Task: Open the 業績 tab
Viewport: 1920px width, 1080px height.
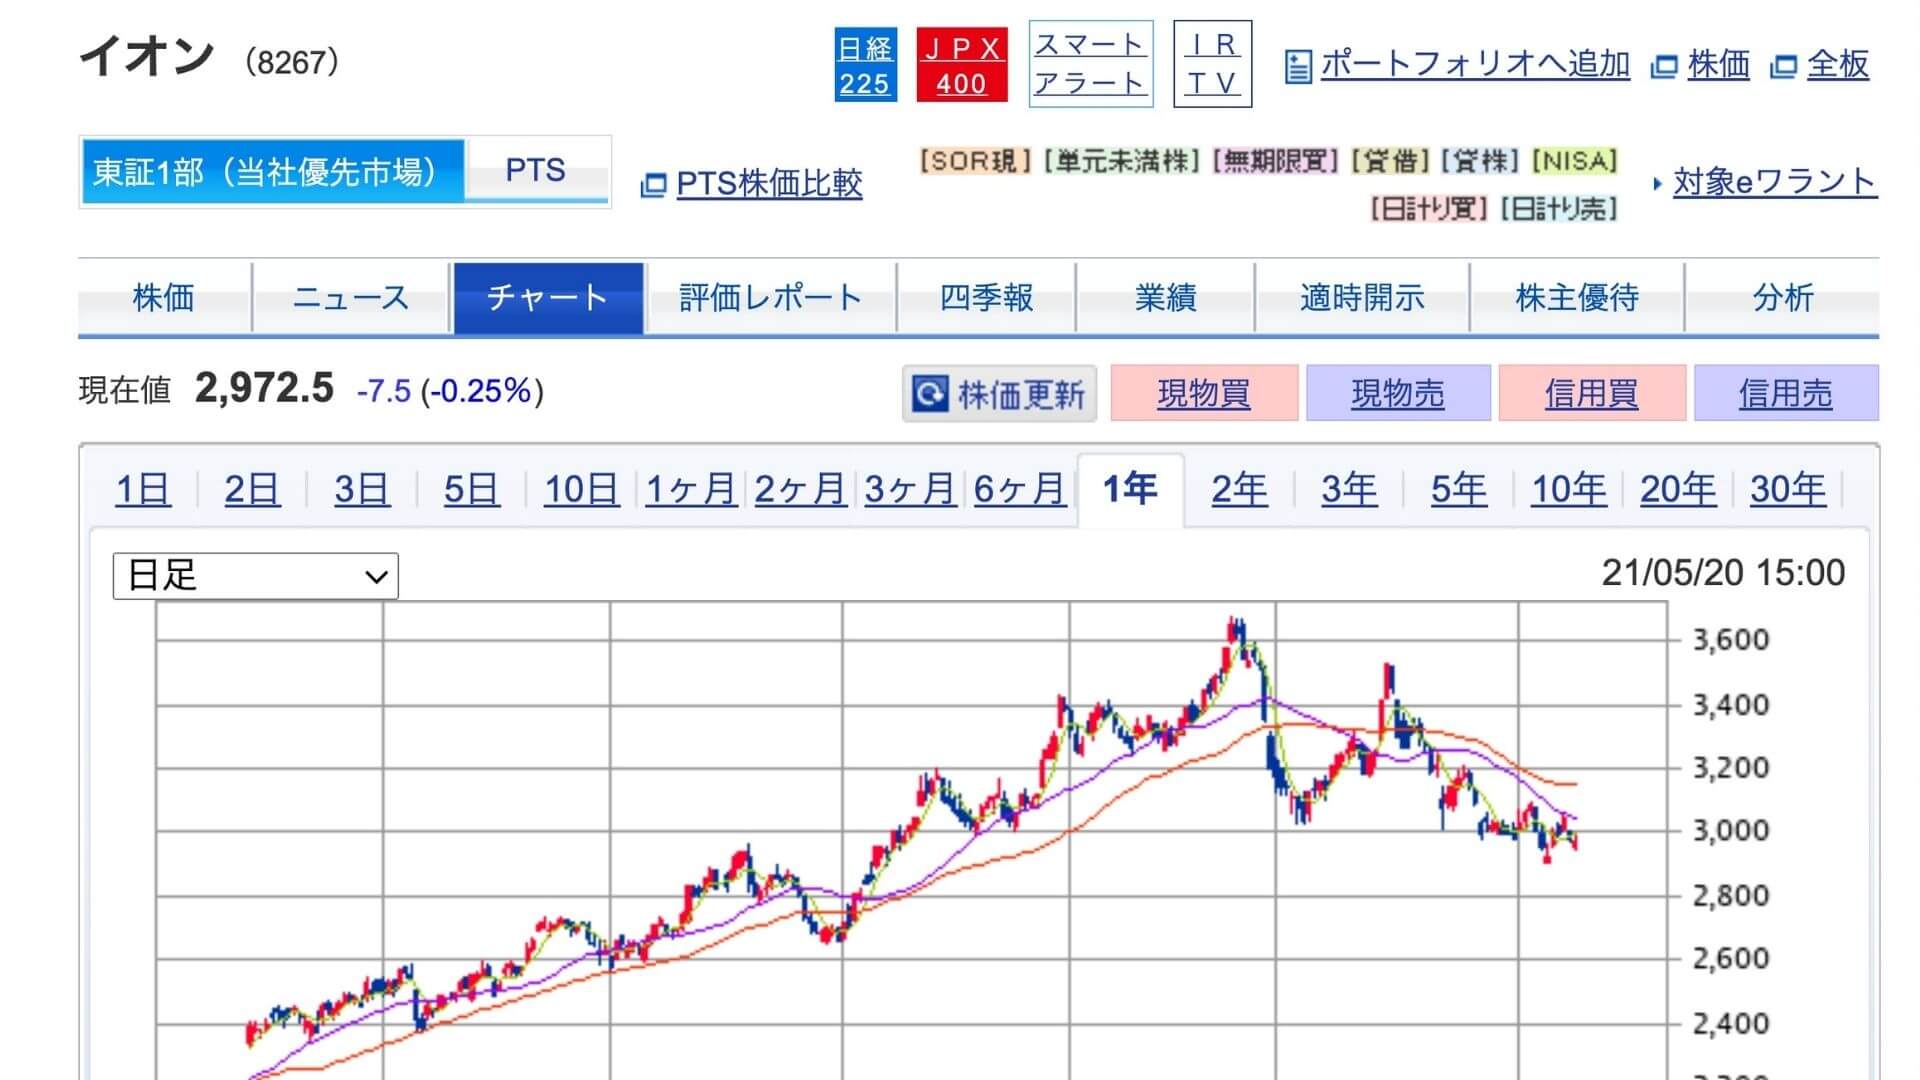Action: [1165, 297]
